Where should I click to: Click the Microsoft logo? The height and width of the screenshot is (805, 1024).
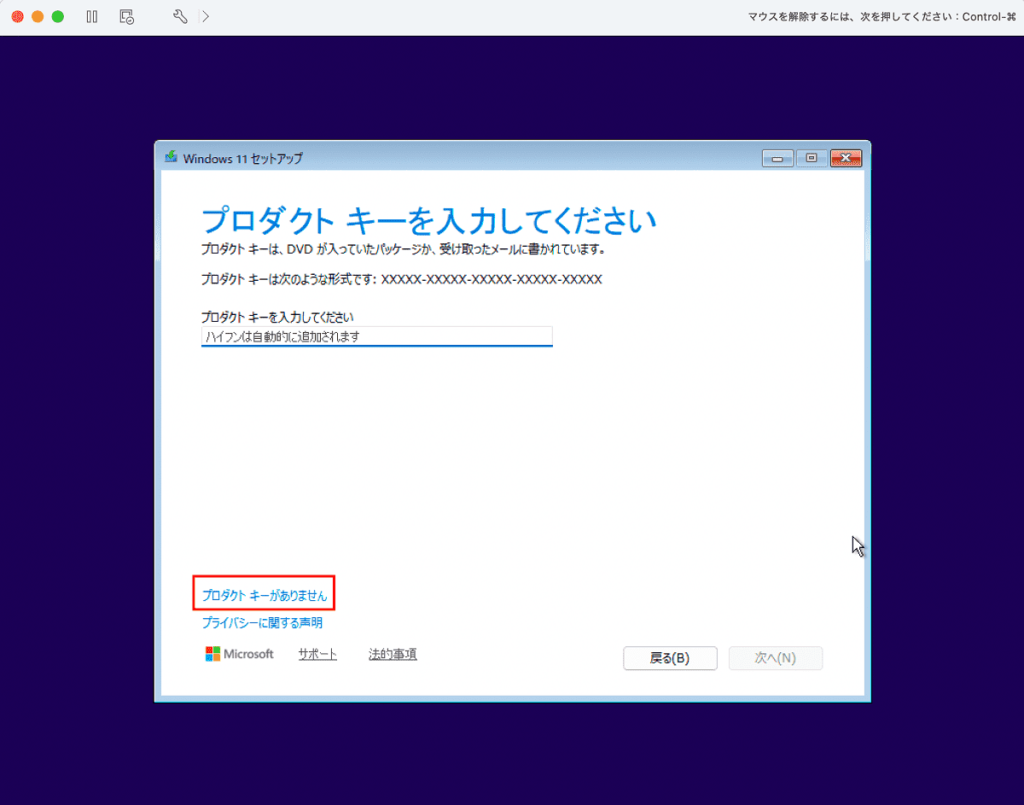click(x=240, y=654)
